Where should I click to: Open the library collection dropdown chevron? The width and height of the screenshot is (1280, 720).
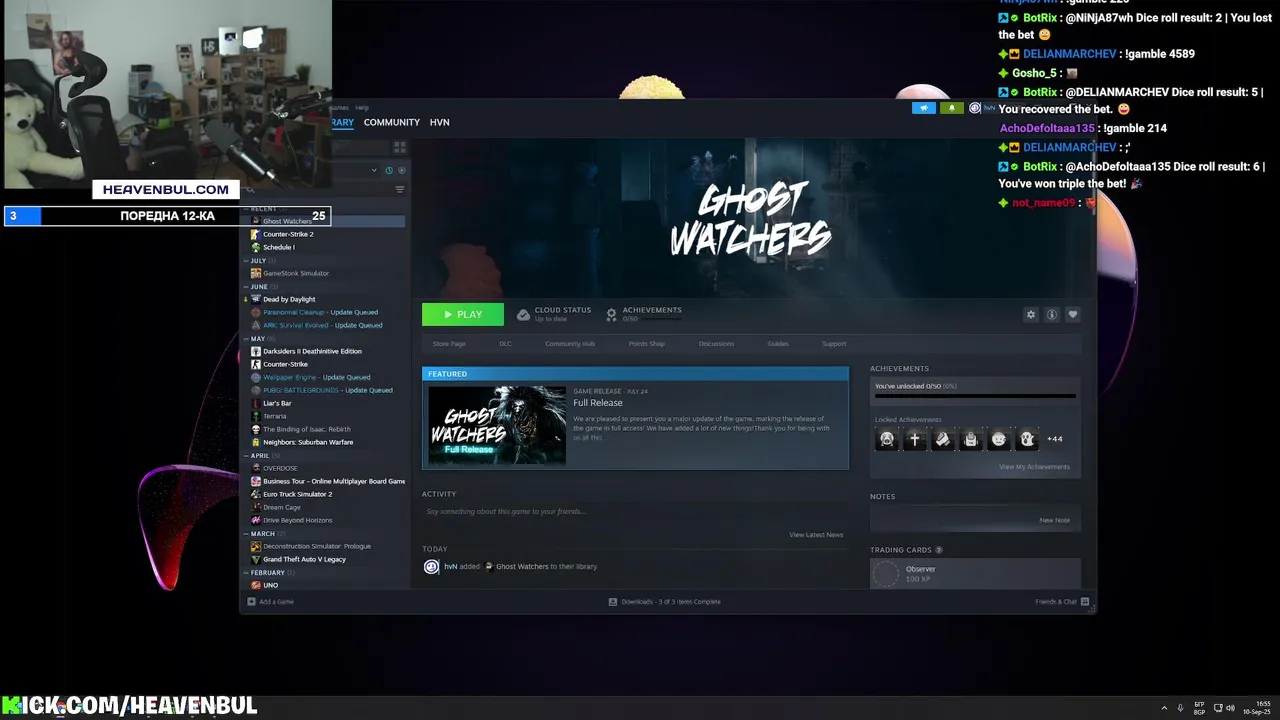[375, 170]
